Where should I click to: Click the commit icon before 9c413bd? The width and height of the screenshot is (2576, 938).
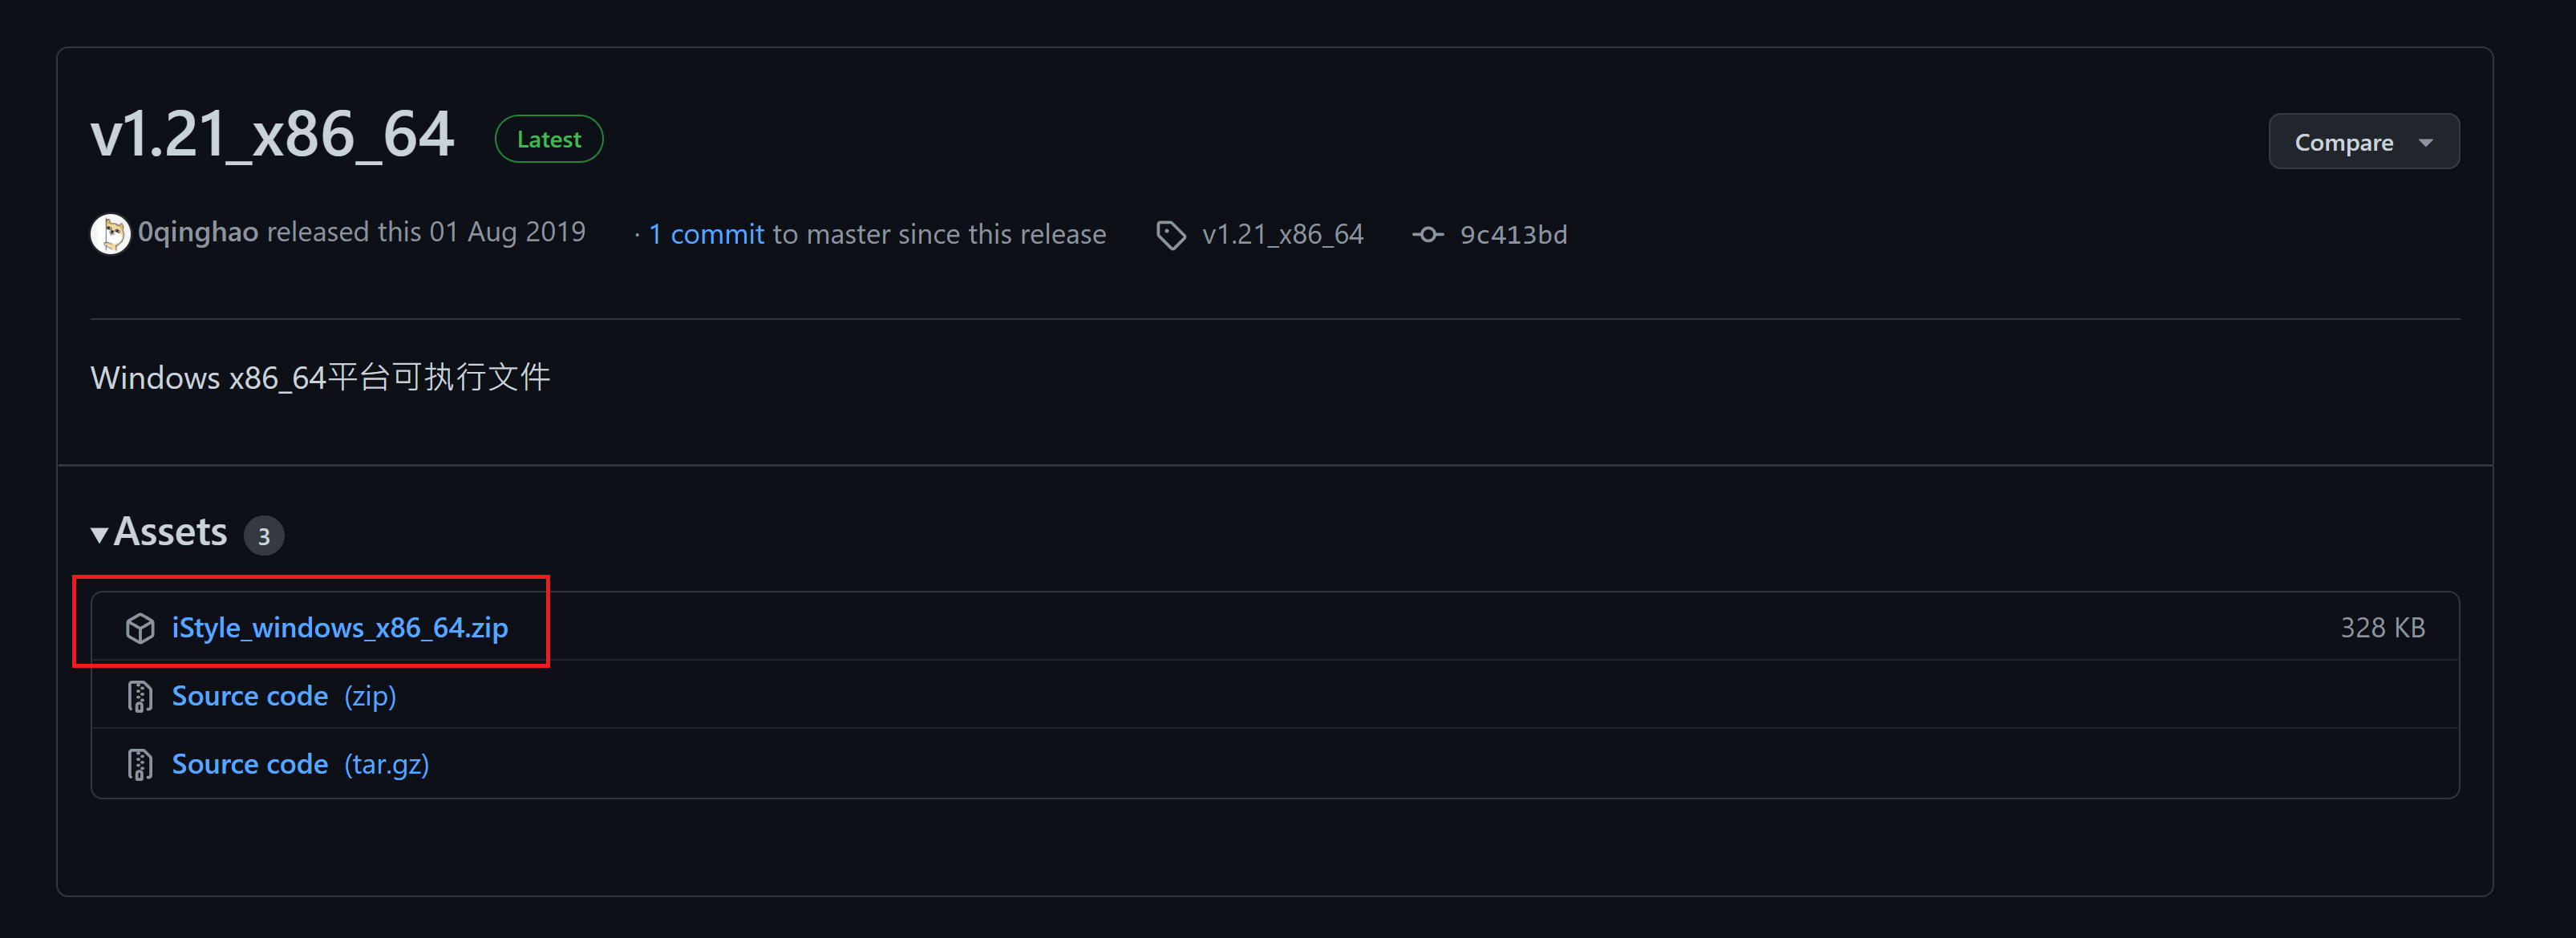(1427, 234)
